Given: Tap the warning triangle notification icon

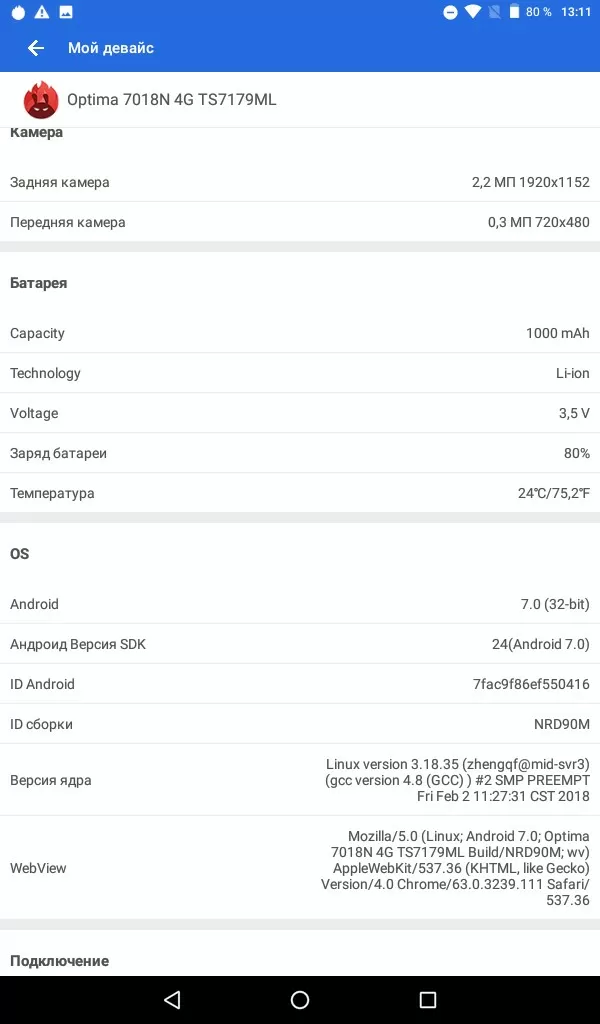Looking at the screenshot, I should 42,12.
